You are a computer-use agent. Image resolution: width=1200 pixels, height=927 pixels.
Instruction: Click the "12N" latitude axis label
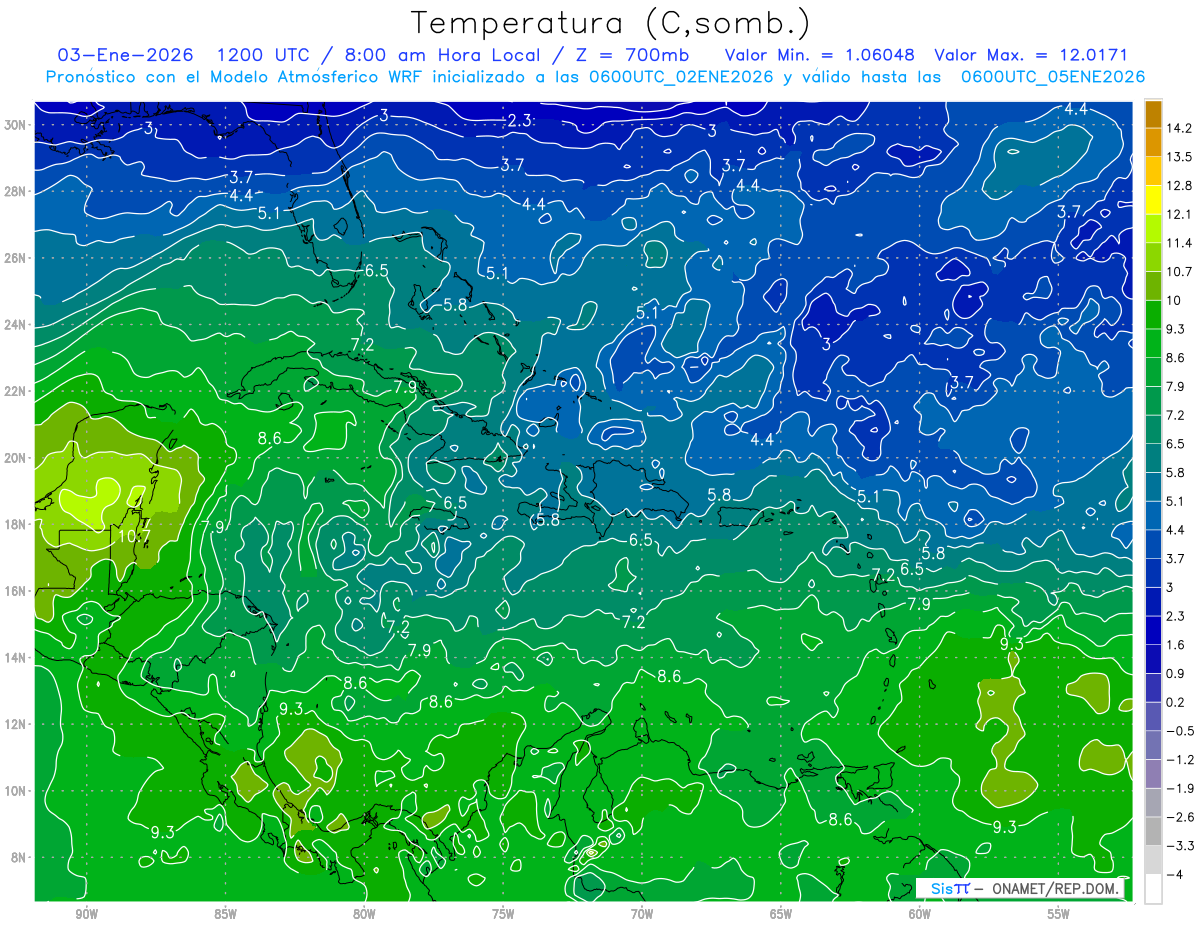tap(17, 724)
